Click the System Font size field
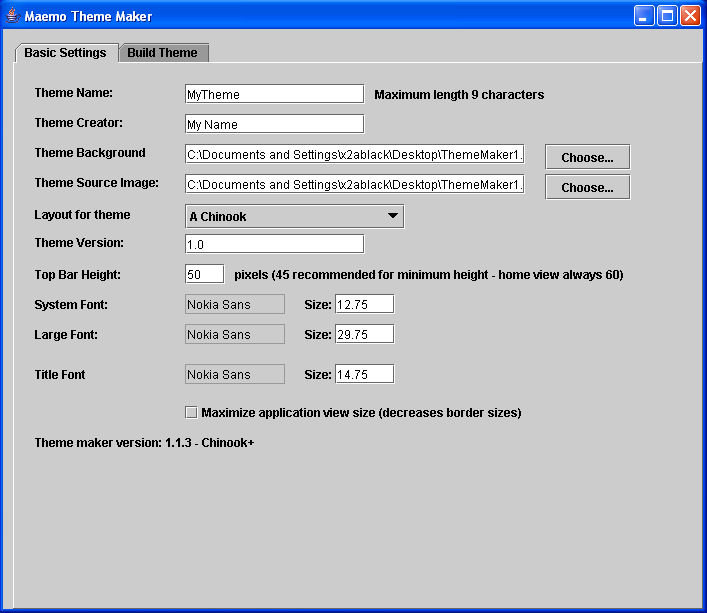 364,304
